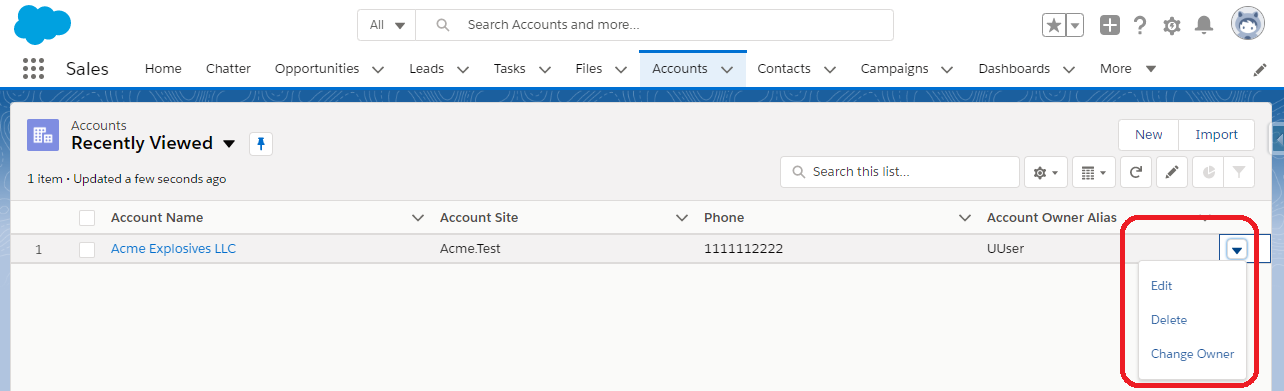The width and height of the screenshot is (1284, 391).
Task: Go to the Chatter tab
Action: 228,69
